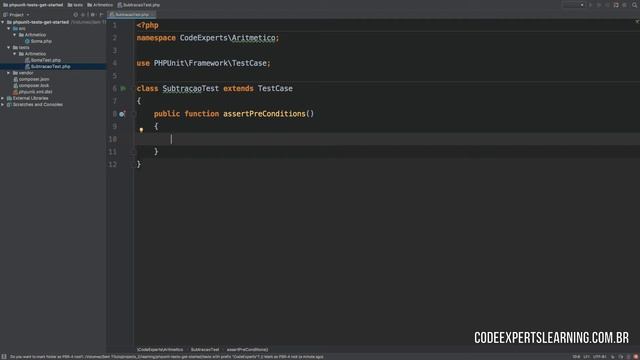The width and height of the screenshot is (640, 360).
Task: Click the PSR-4 notification message in status bar
Action: tap(167, 357)
